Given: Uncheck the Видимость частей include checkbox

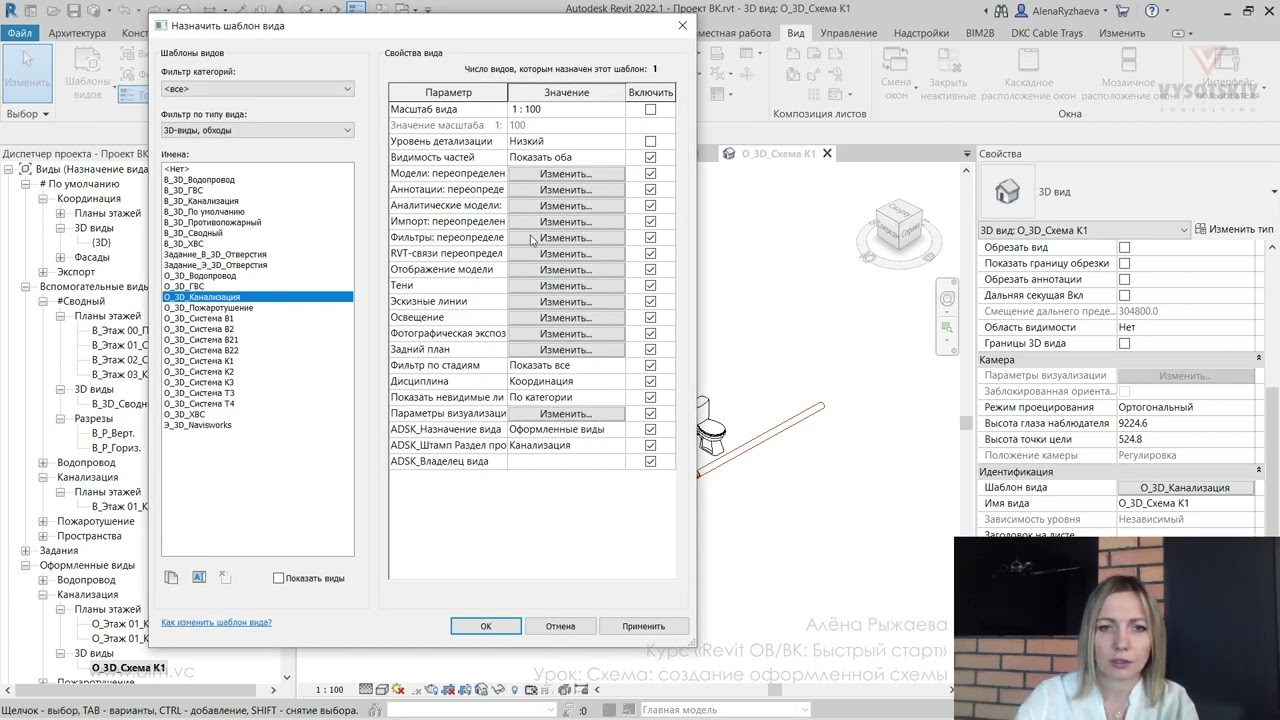Looking at the screenshot, I should click(651, 157).
